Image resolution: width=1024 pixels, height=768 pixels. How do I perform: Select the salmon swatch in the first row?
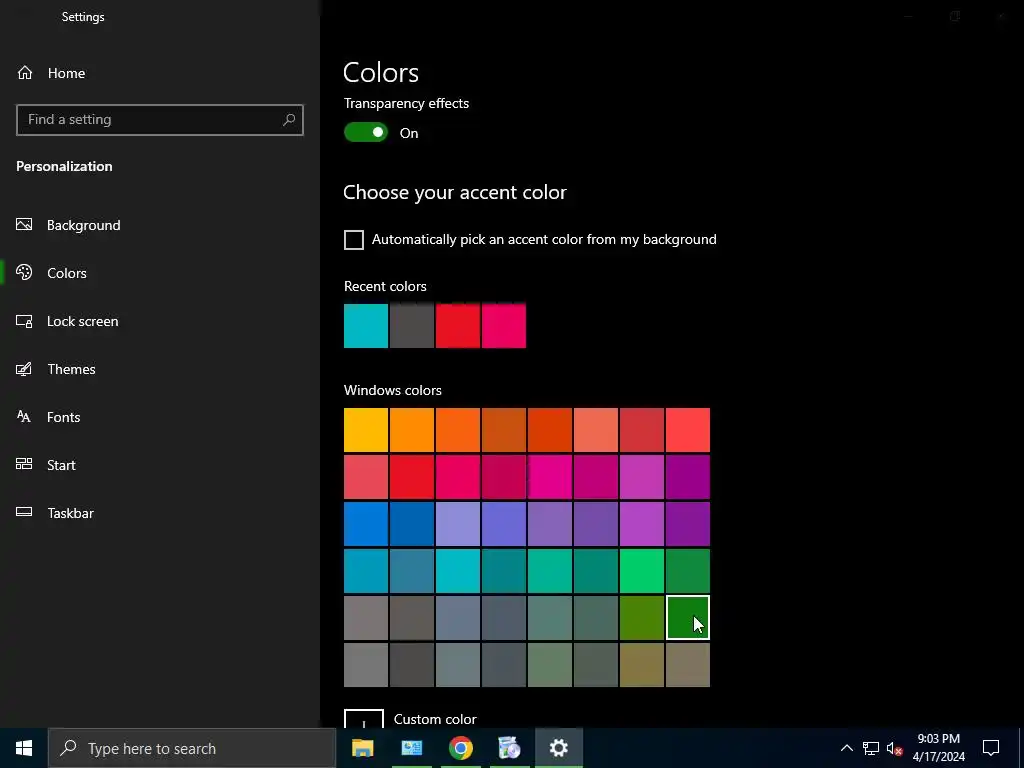596,430
